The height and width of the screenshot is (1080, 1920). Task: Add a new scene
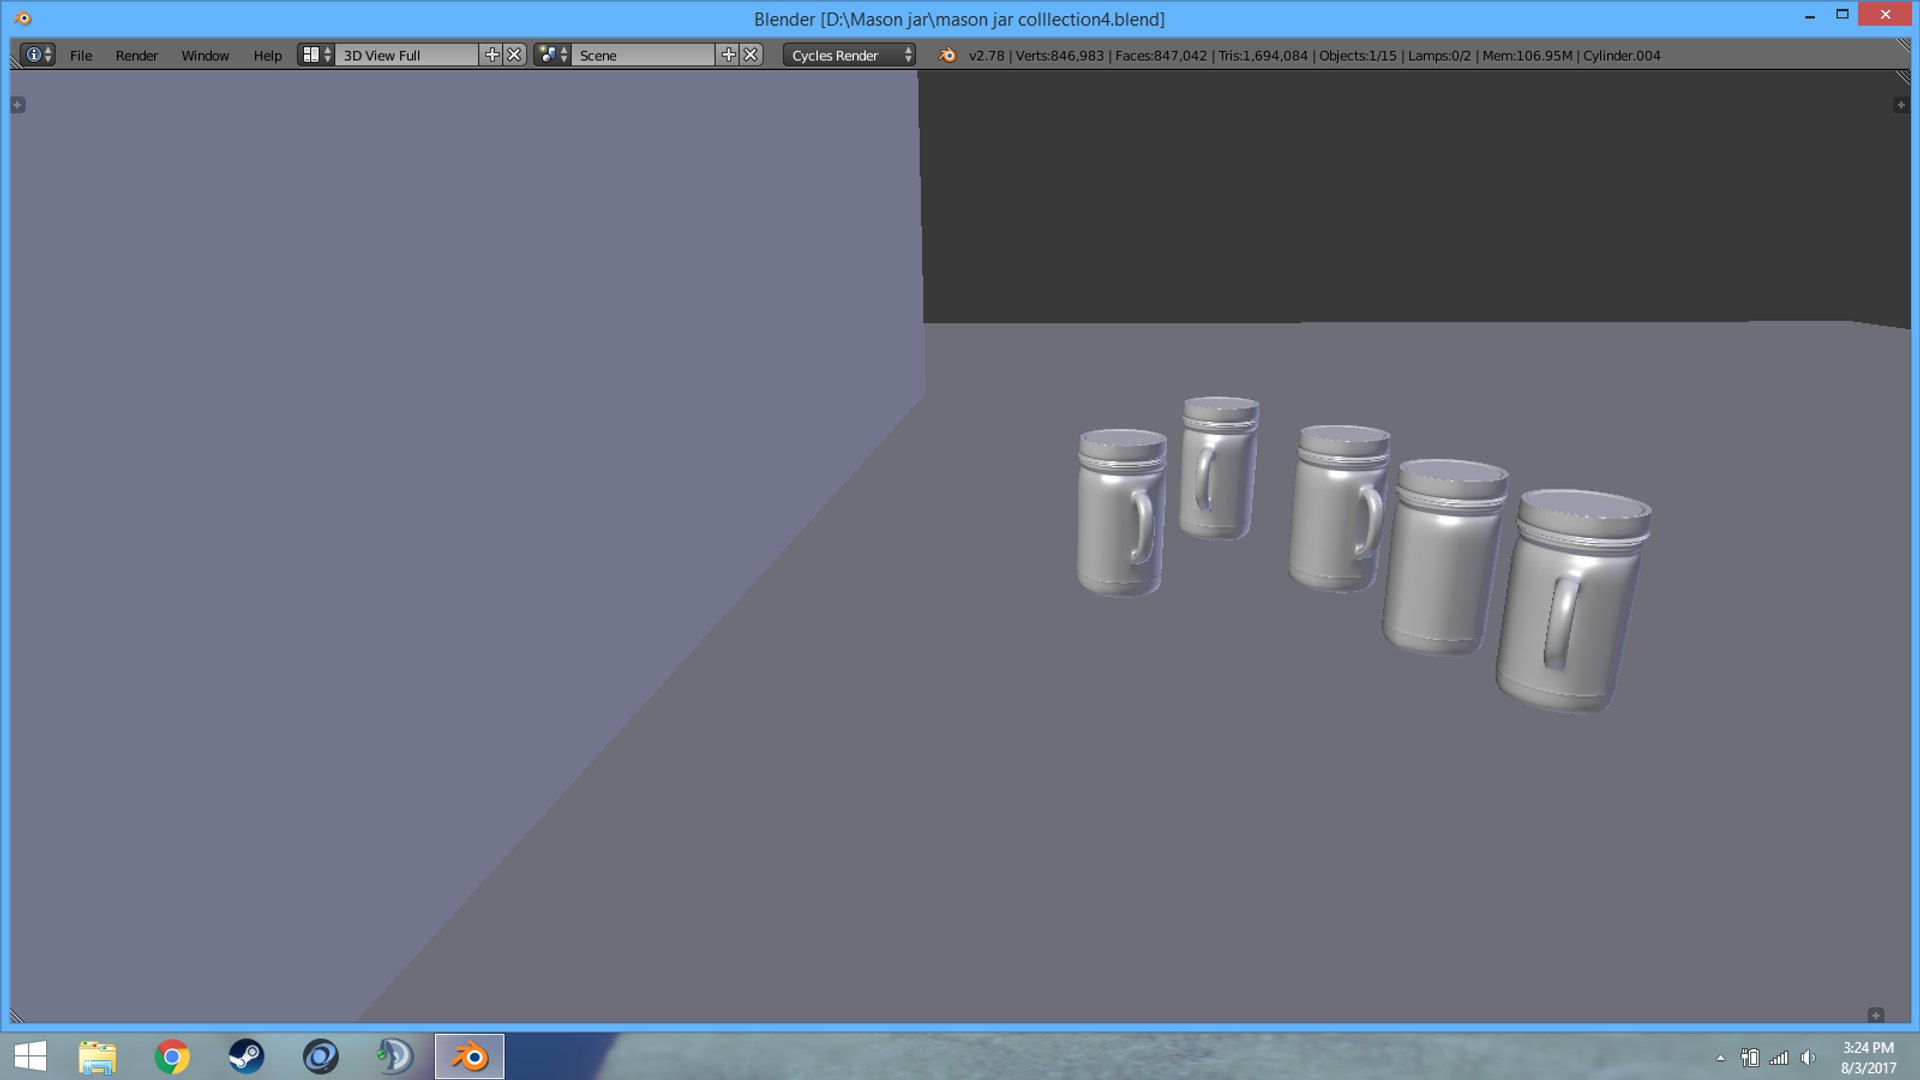728,55
